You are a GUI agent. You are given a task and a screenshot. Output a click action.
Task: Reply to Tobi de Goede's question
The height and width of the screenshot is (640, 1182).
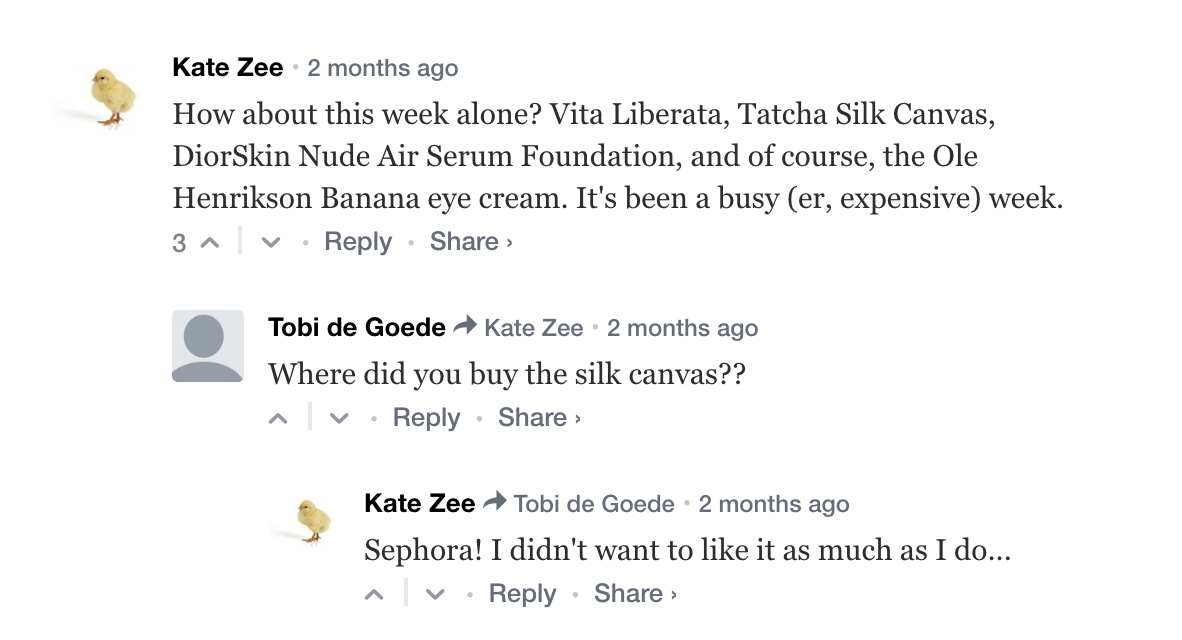coord(426,418)
